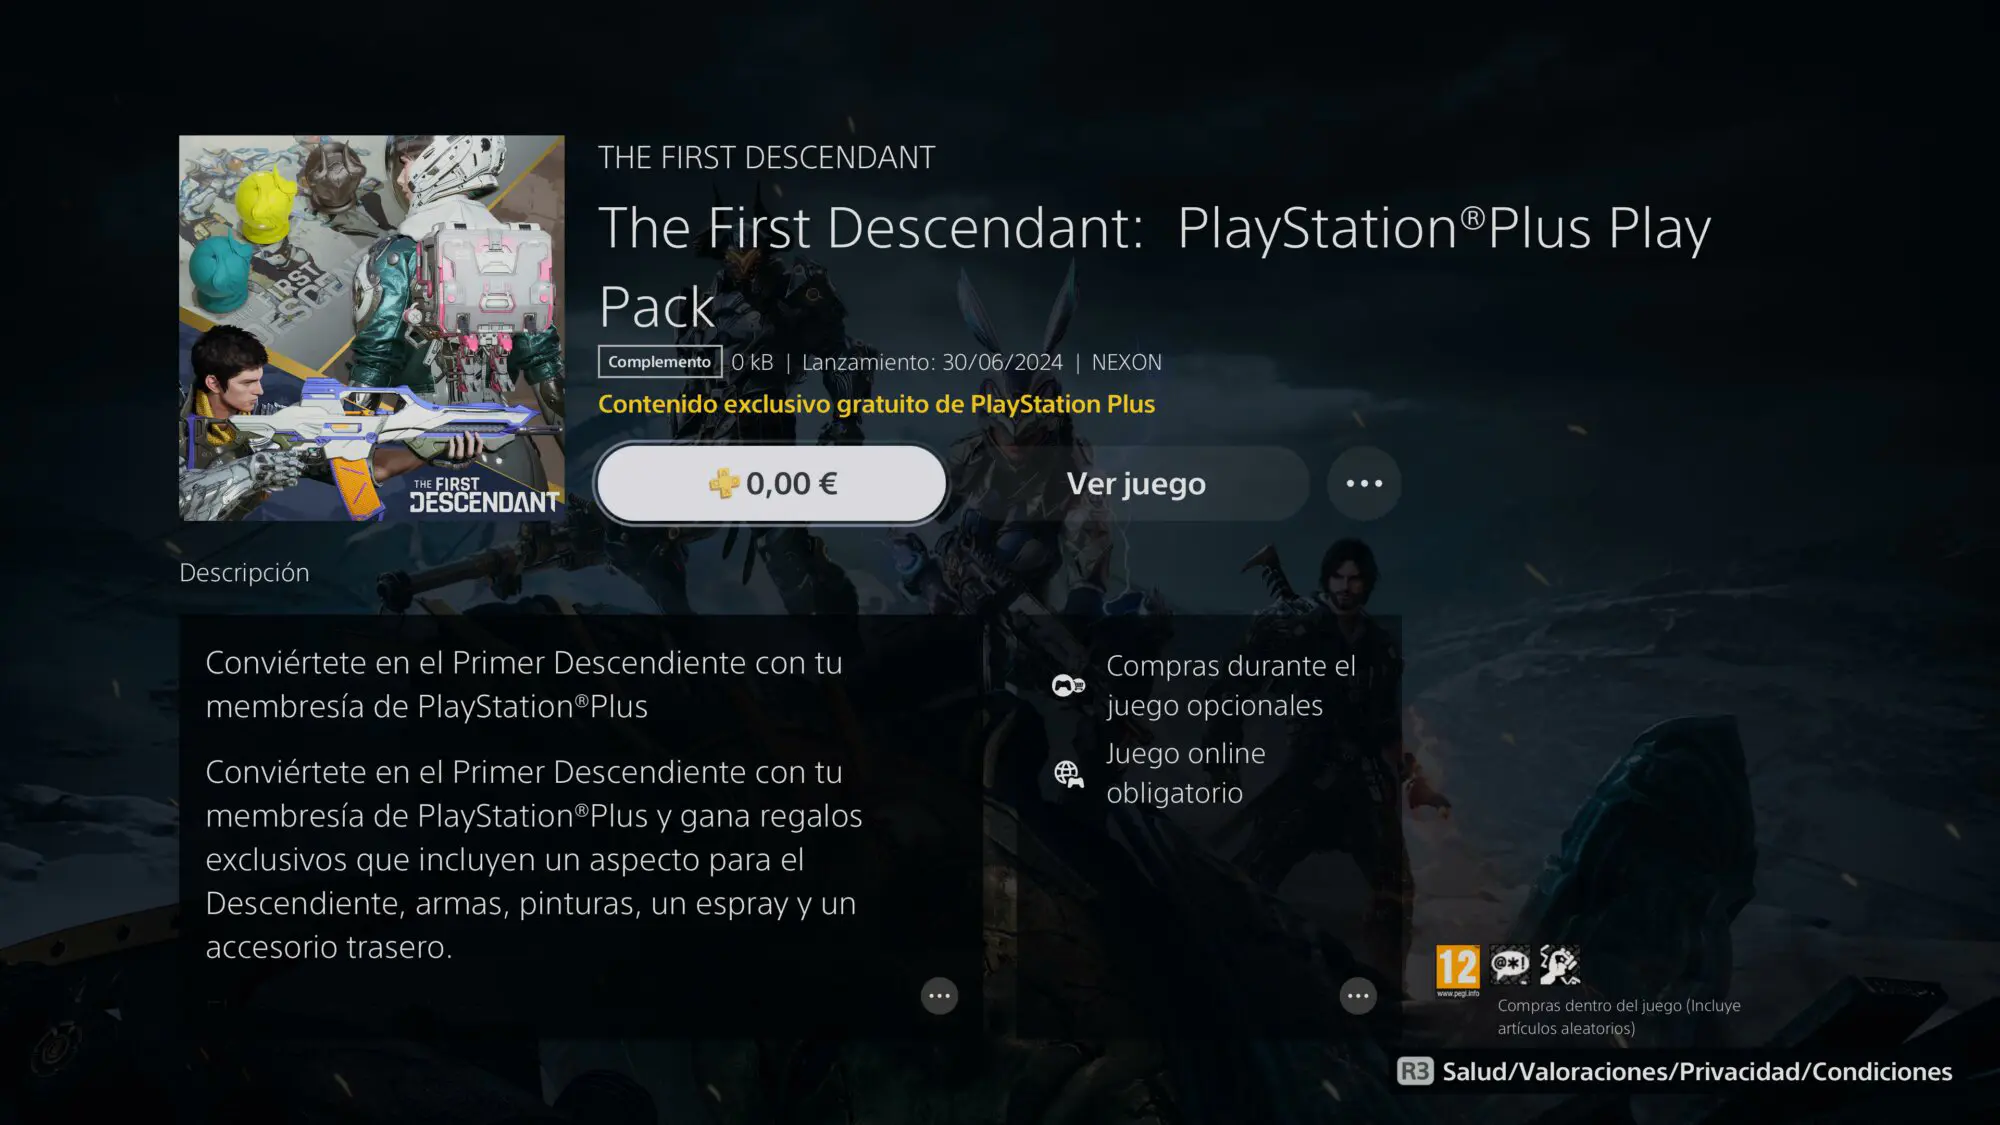Click the PEGI in-game purchases descriptor icon

click(x=1559, y=965)
